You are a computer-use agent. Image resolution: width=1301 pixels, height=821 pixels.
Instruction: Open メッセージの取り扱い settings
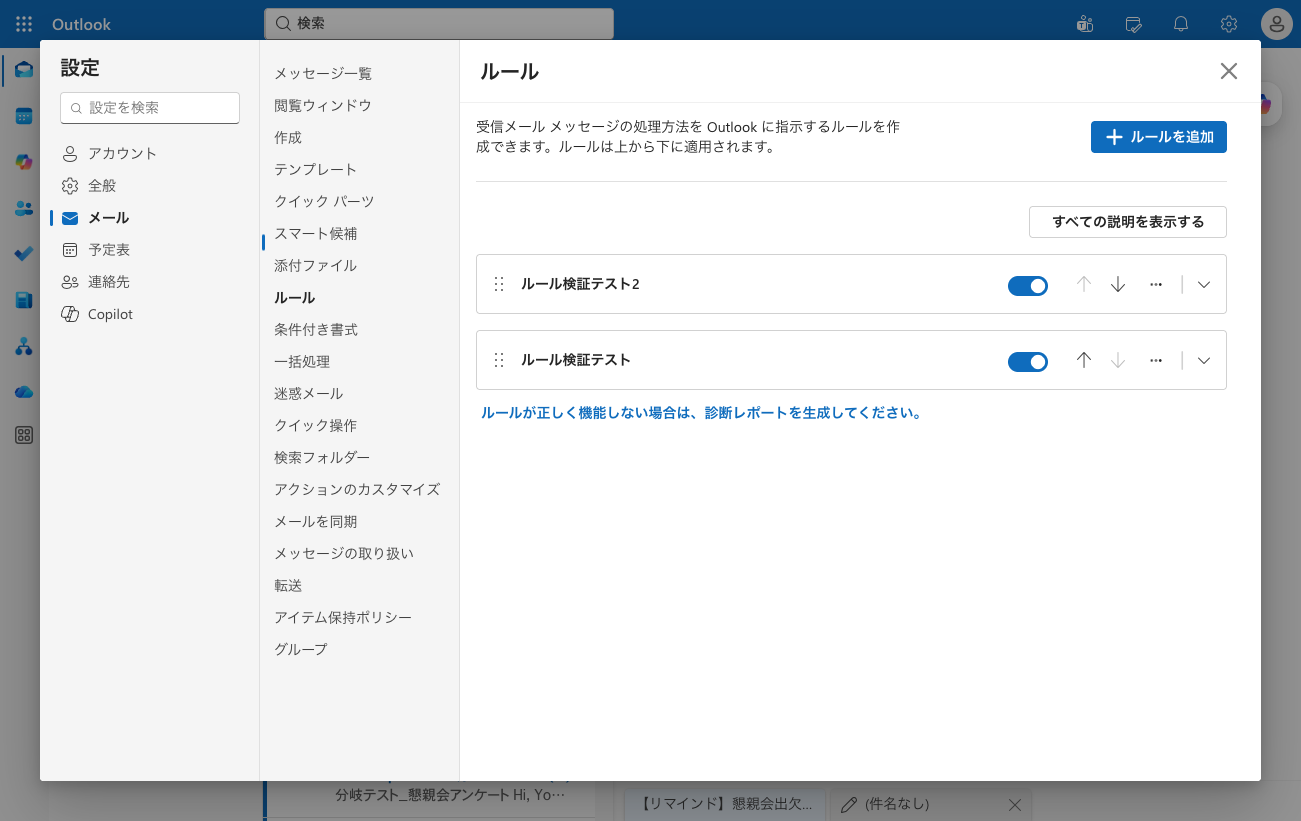344,554
